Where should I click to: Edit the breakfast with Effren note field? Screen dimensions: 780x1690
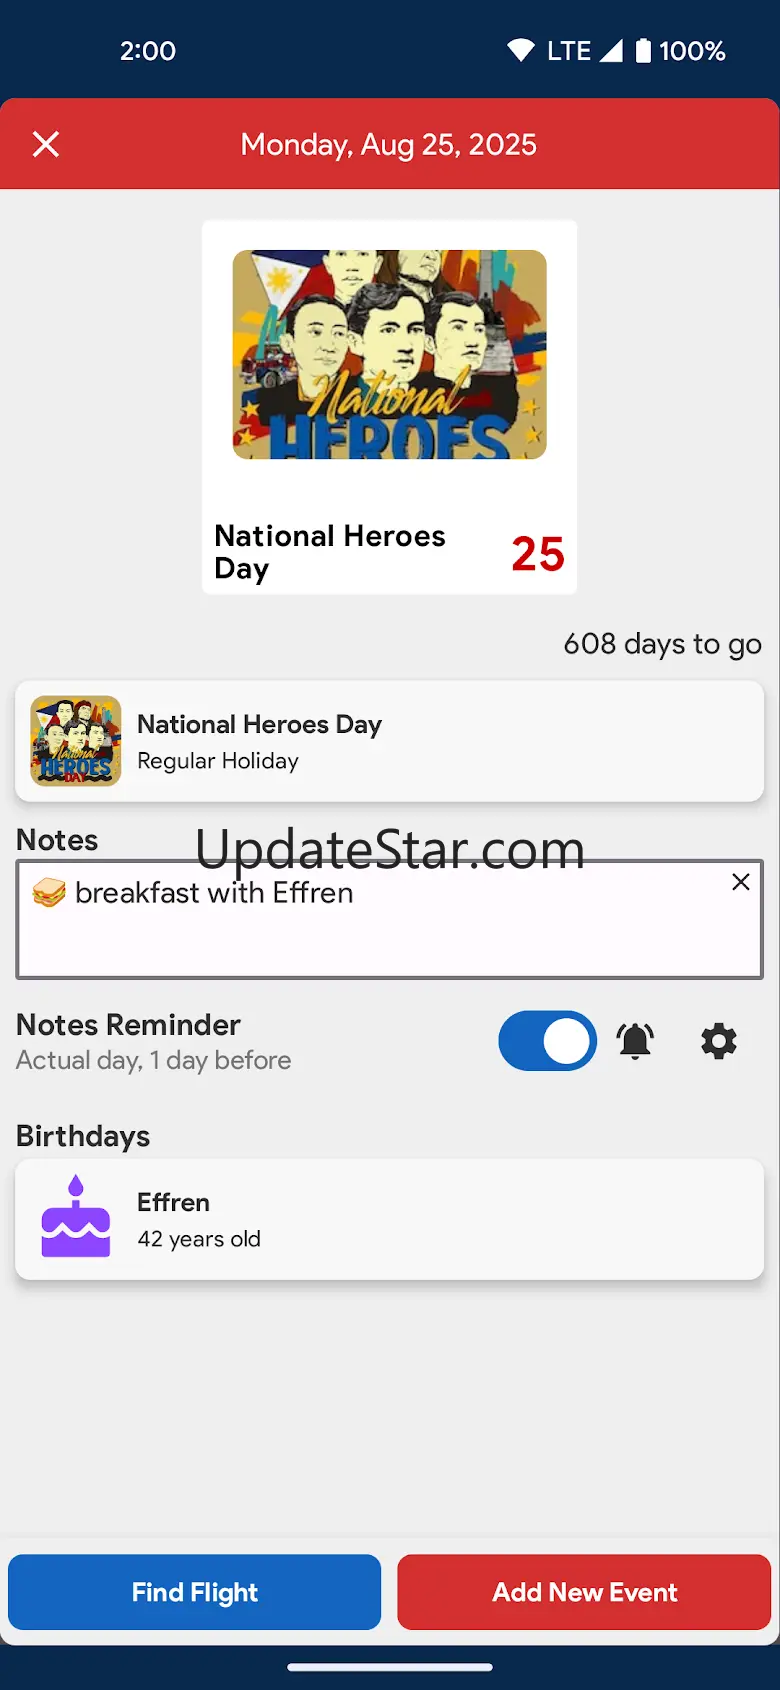(390, 919)
